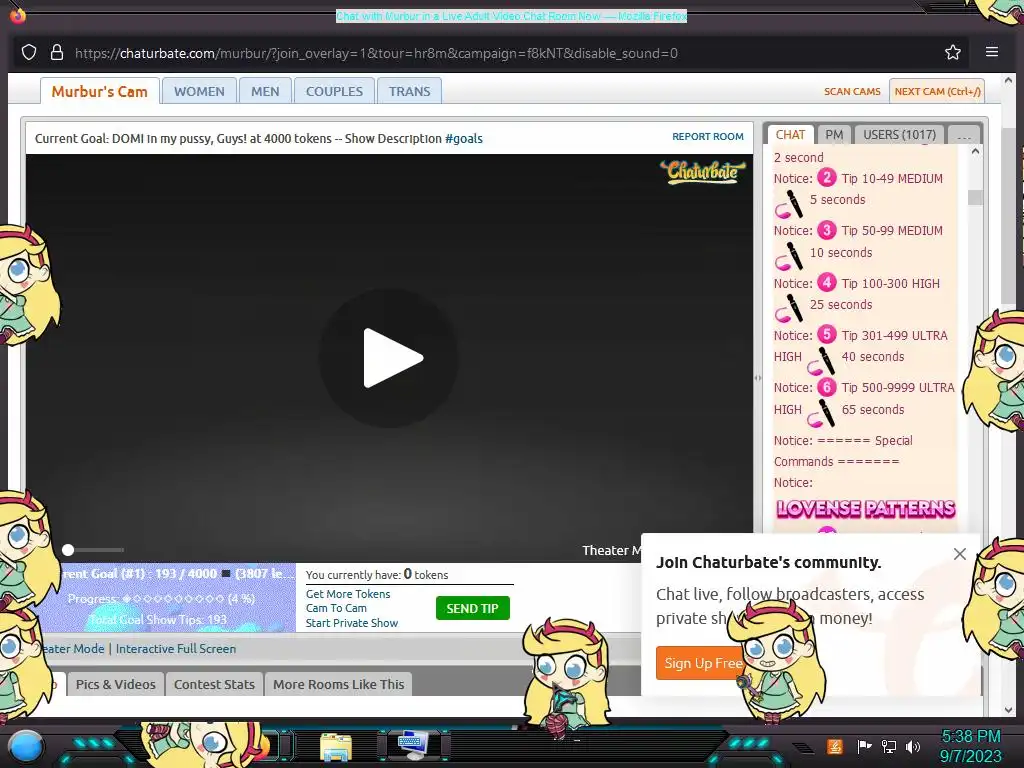Viewport: 1024px width, 768px height.
Task: Click the Firefox logo in title bar
Action: click(18, 15)
